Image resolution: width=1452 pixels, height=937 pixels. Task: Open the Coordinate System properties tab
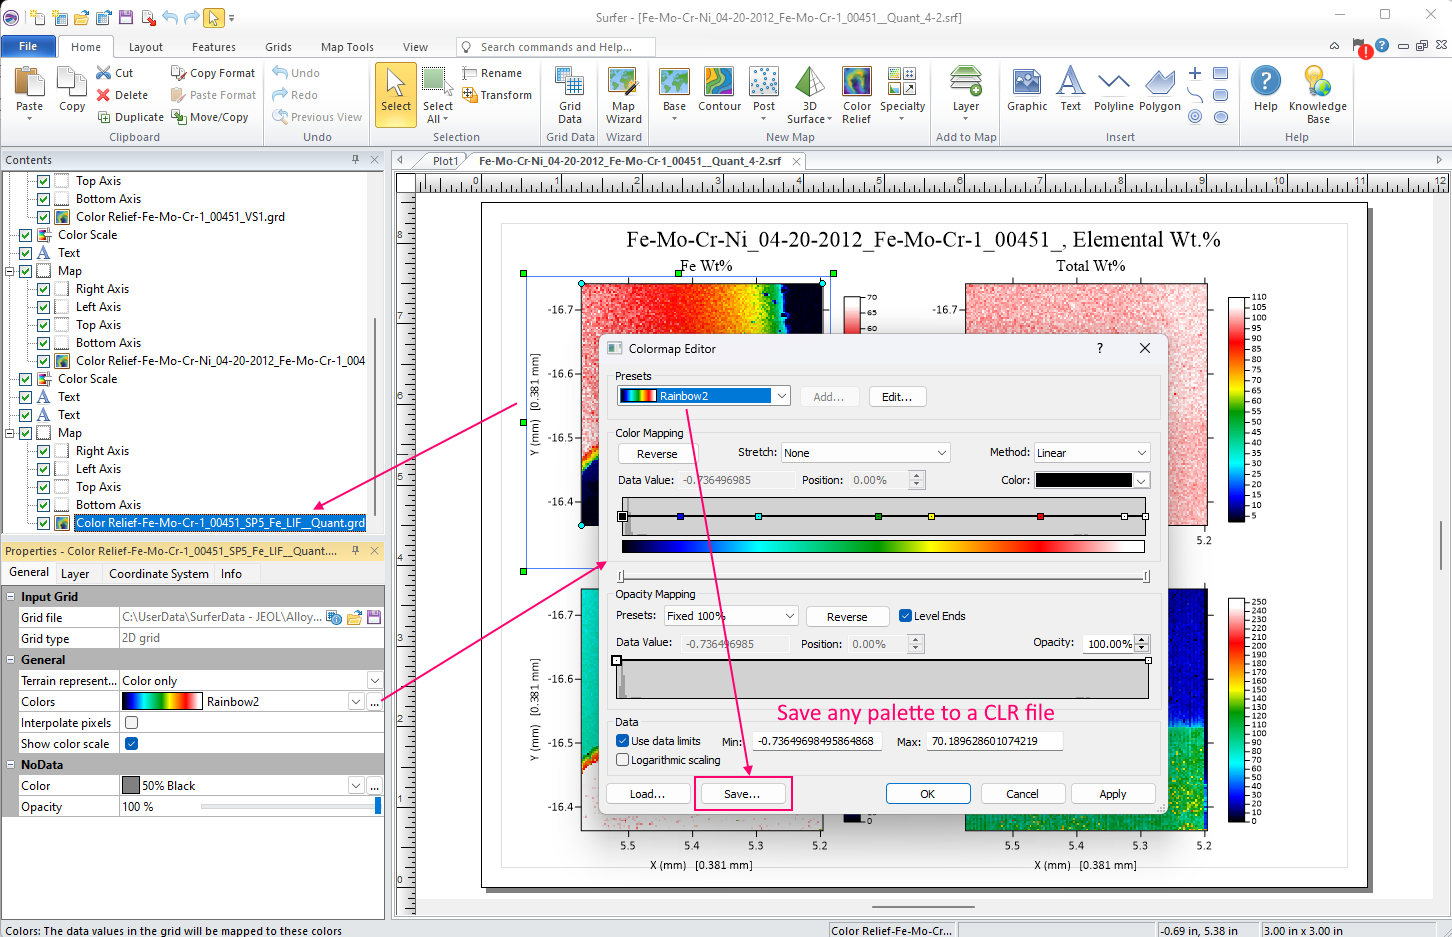(158, 574)
